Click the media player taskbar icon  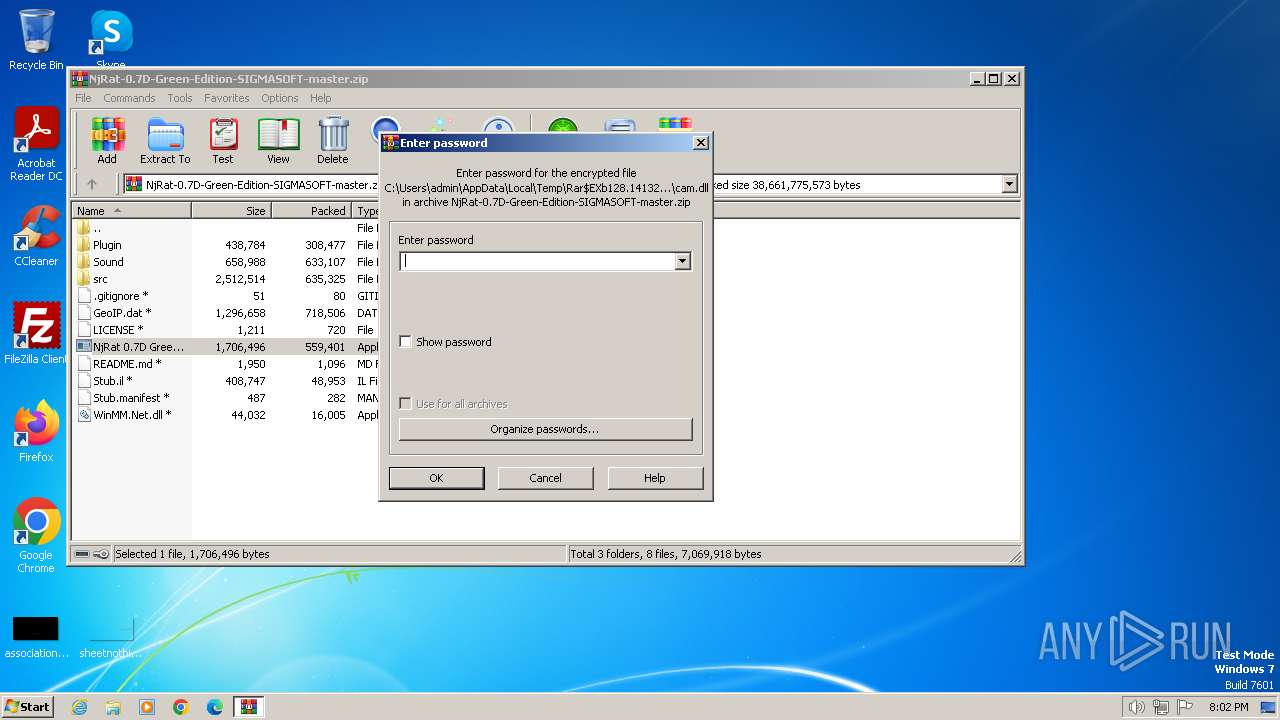coord(147,707)
